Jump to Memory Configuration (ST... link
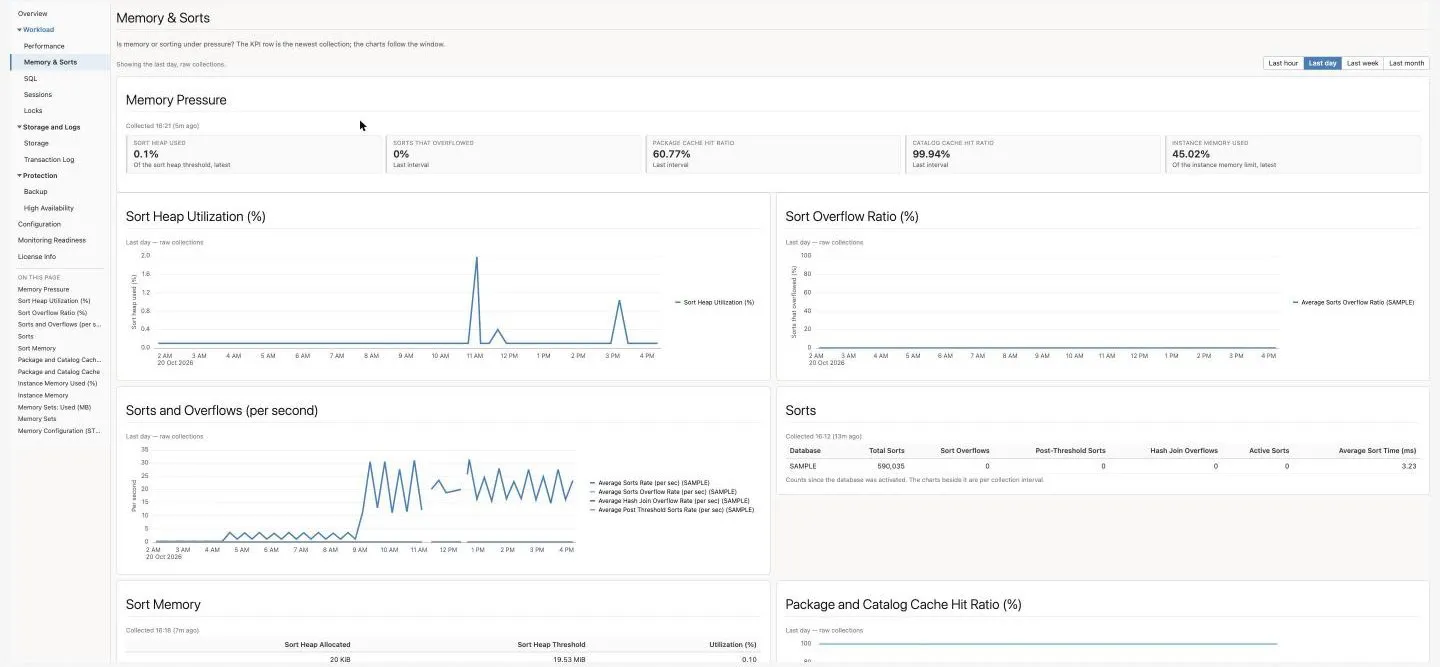Screen dimensions: 1440x667 tap(59, 431)
